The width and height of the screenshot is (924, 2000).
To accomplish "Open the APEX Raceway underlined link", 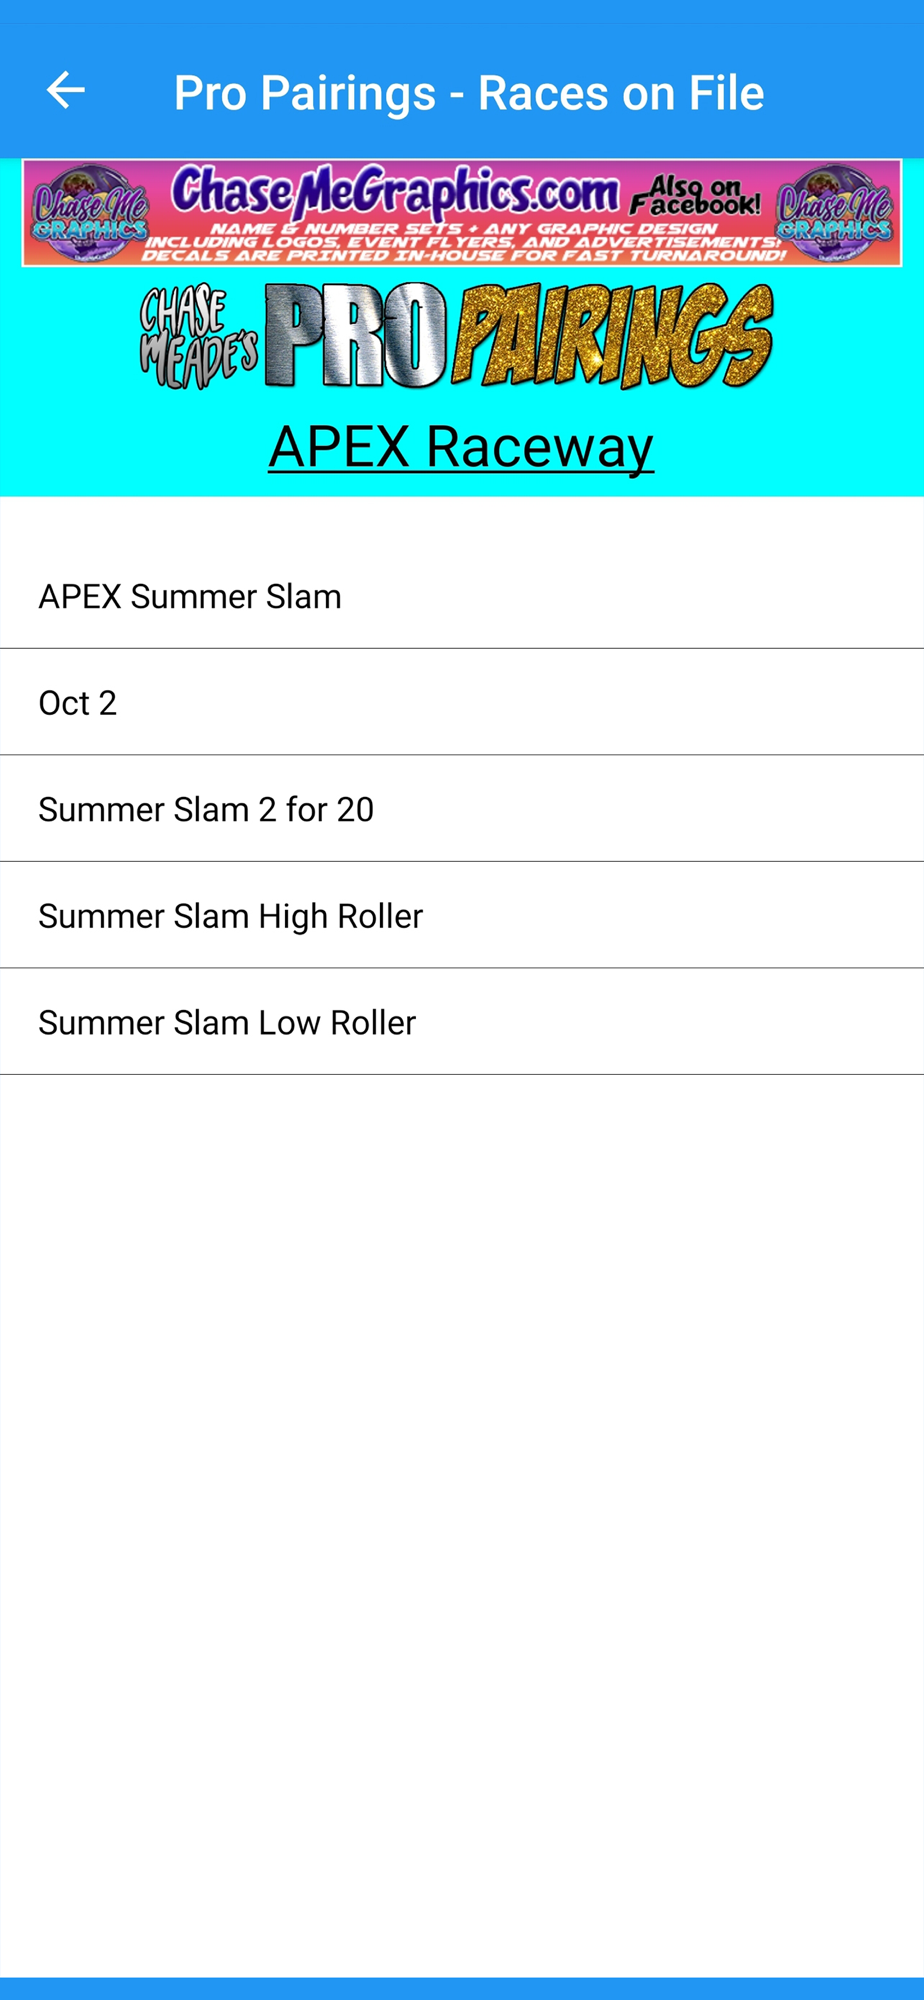I will (461, 446).
